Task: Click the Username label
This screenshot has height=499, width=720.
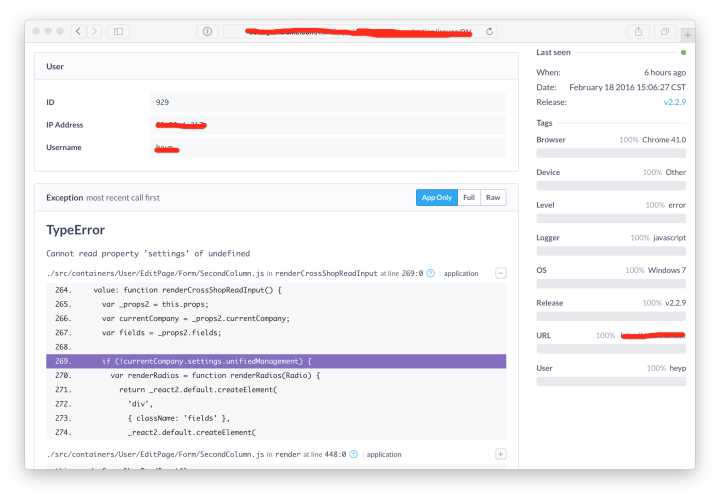Action: (x=64, y=147)
